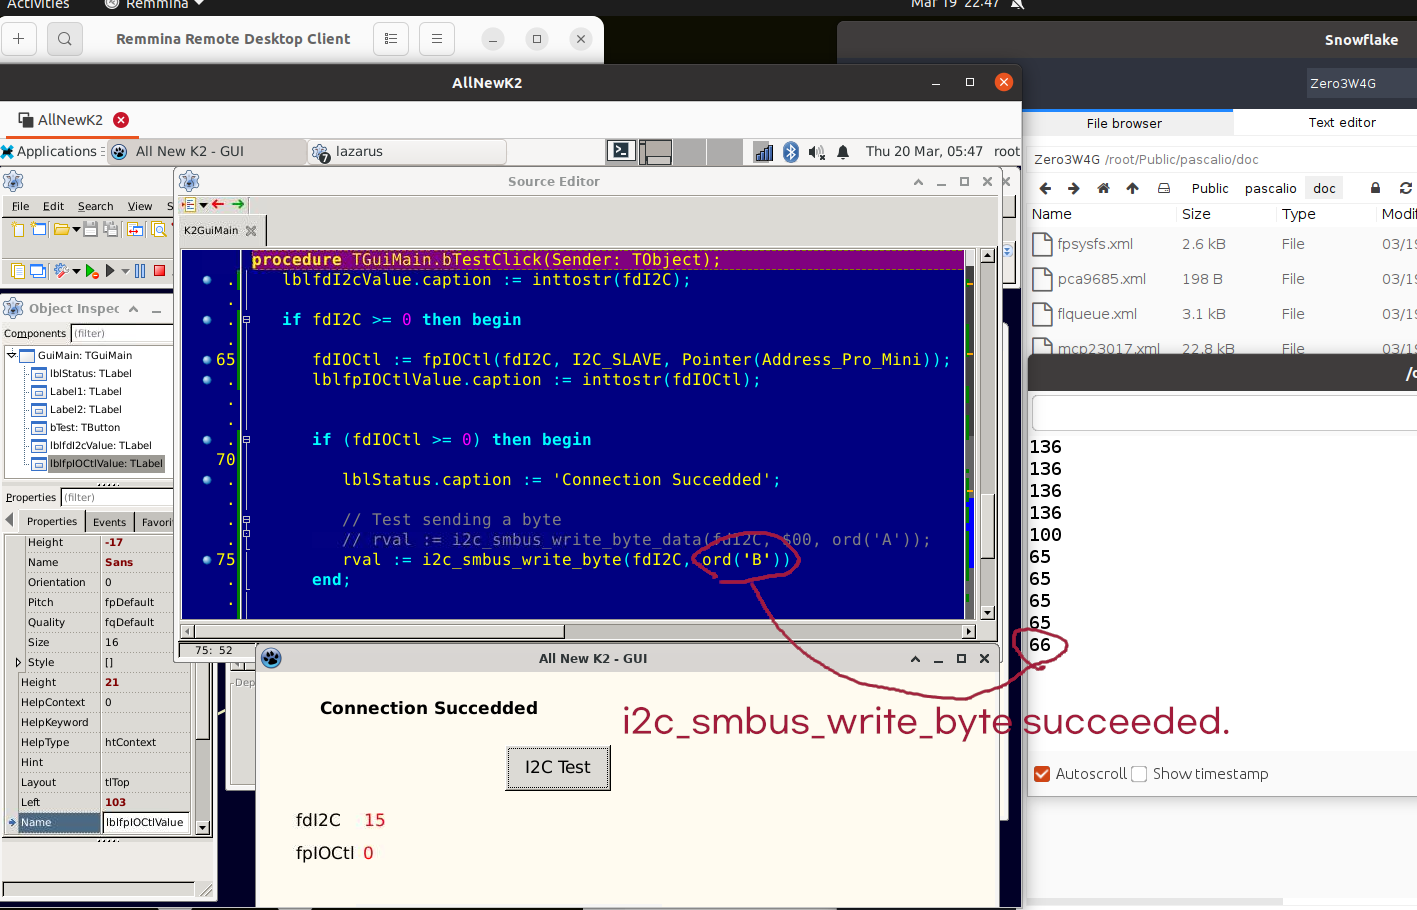The width and height of the screenshot is (1417, 910).
Task: Click the Properties filter field
Action: click(117, 497)
